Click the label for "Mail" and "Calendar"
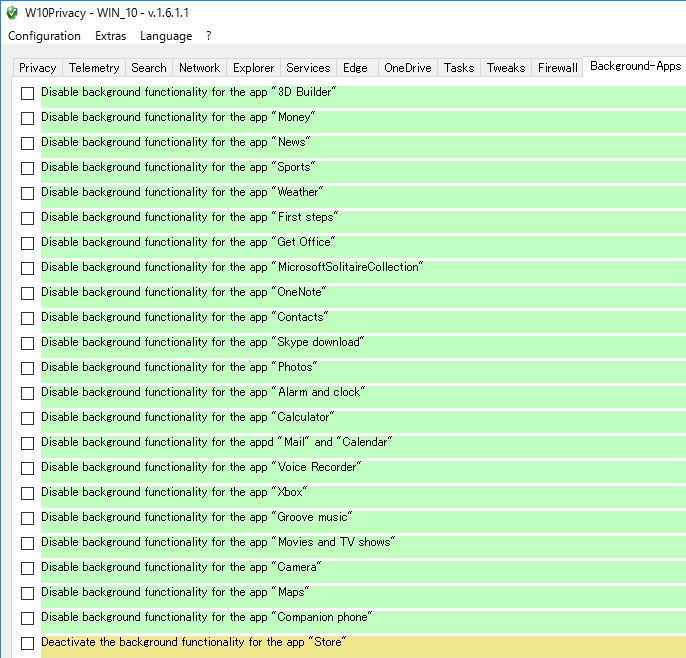The image size is (686, 658). [217, 442]
